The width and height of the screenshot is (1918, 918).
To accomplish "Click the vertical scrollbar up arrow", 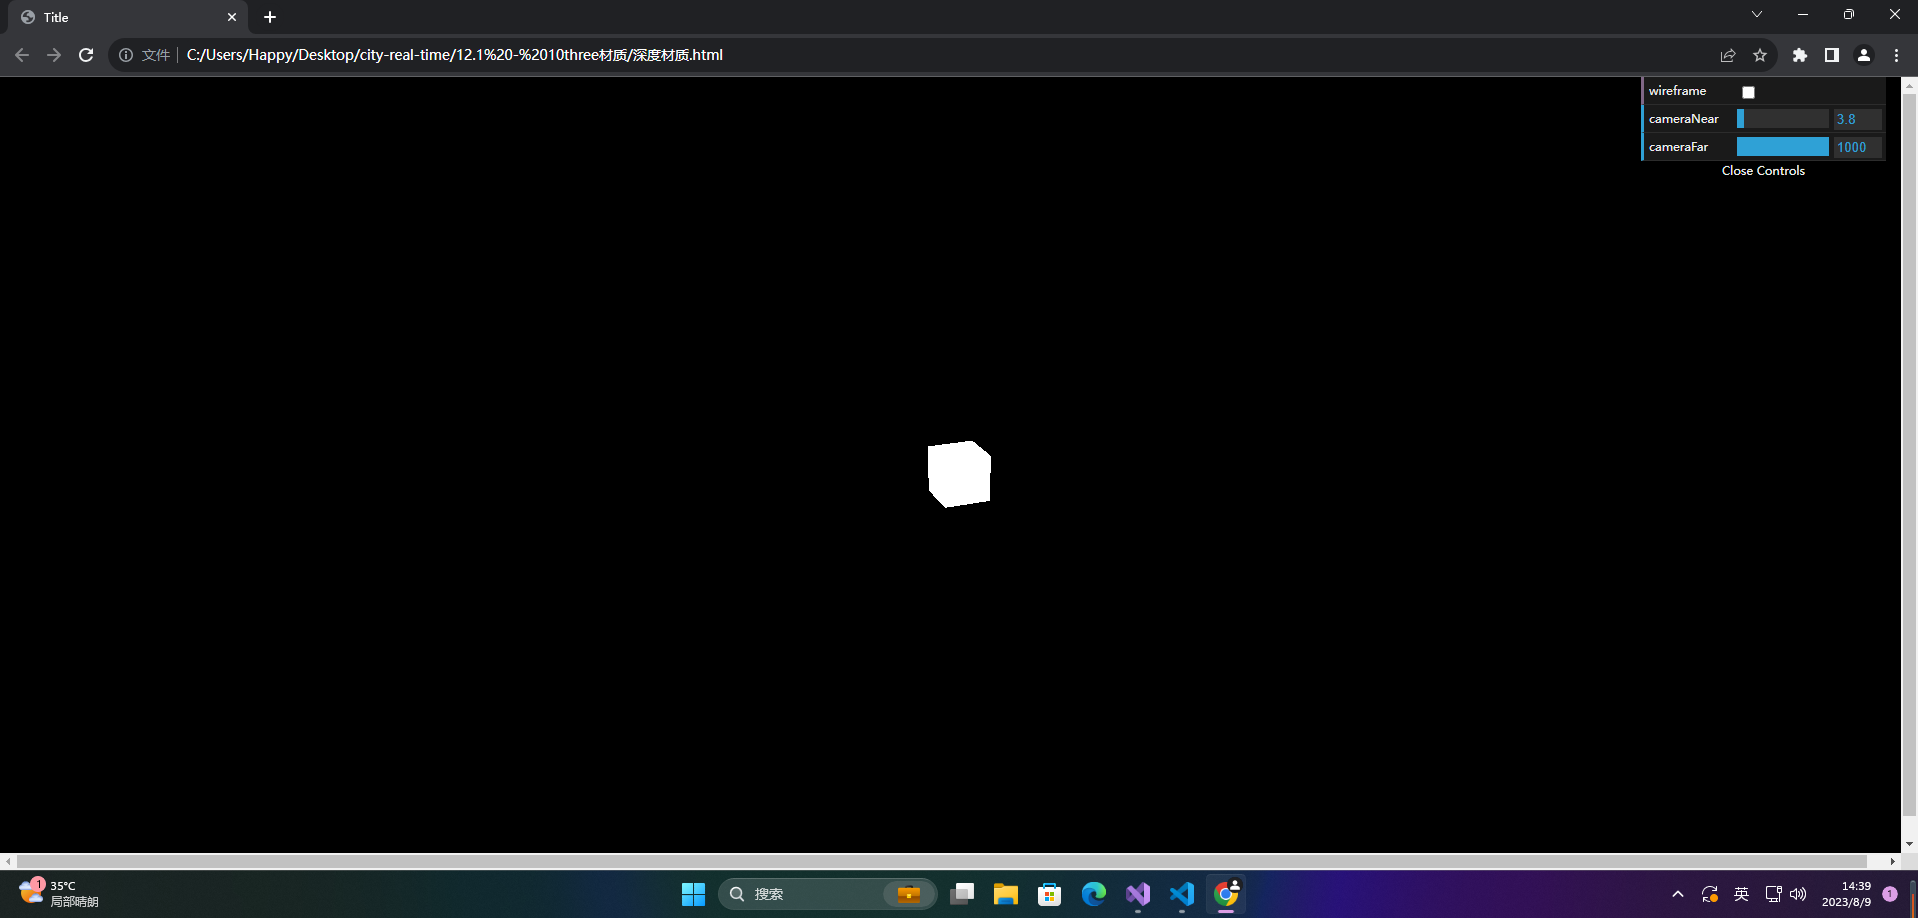I will 1909,86.
